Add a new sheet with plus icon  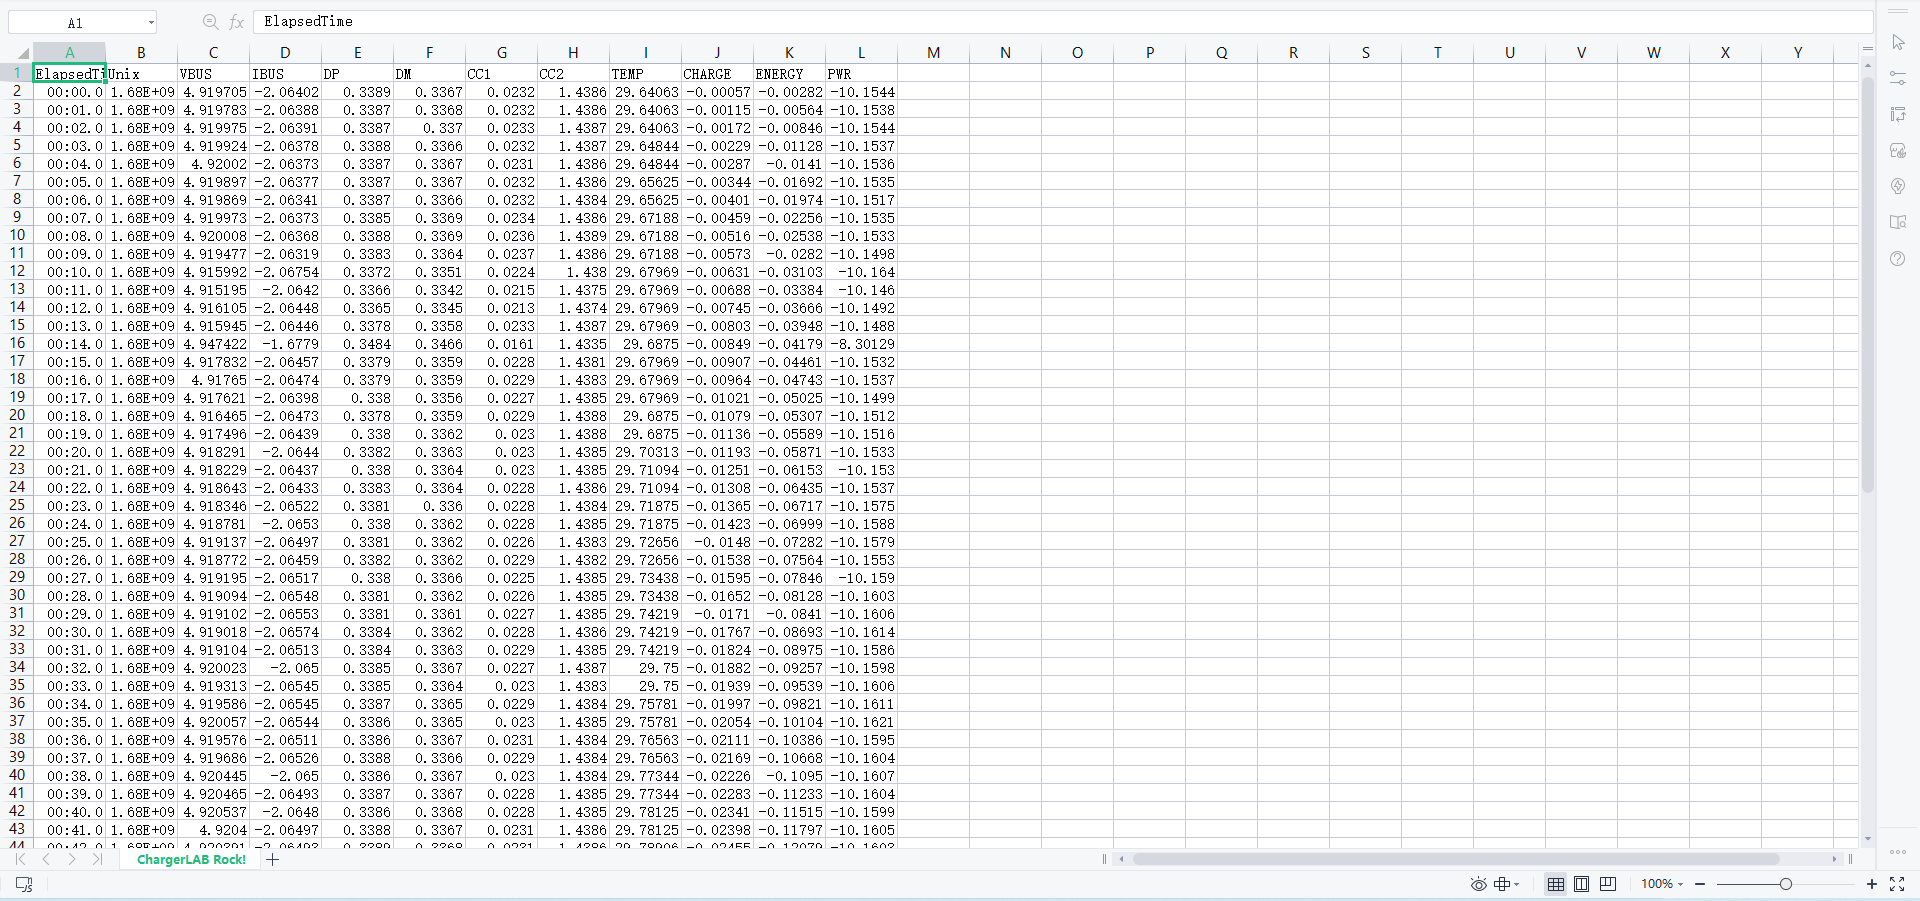coord(273,859)
